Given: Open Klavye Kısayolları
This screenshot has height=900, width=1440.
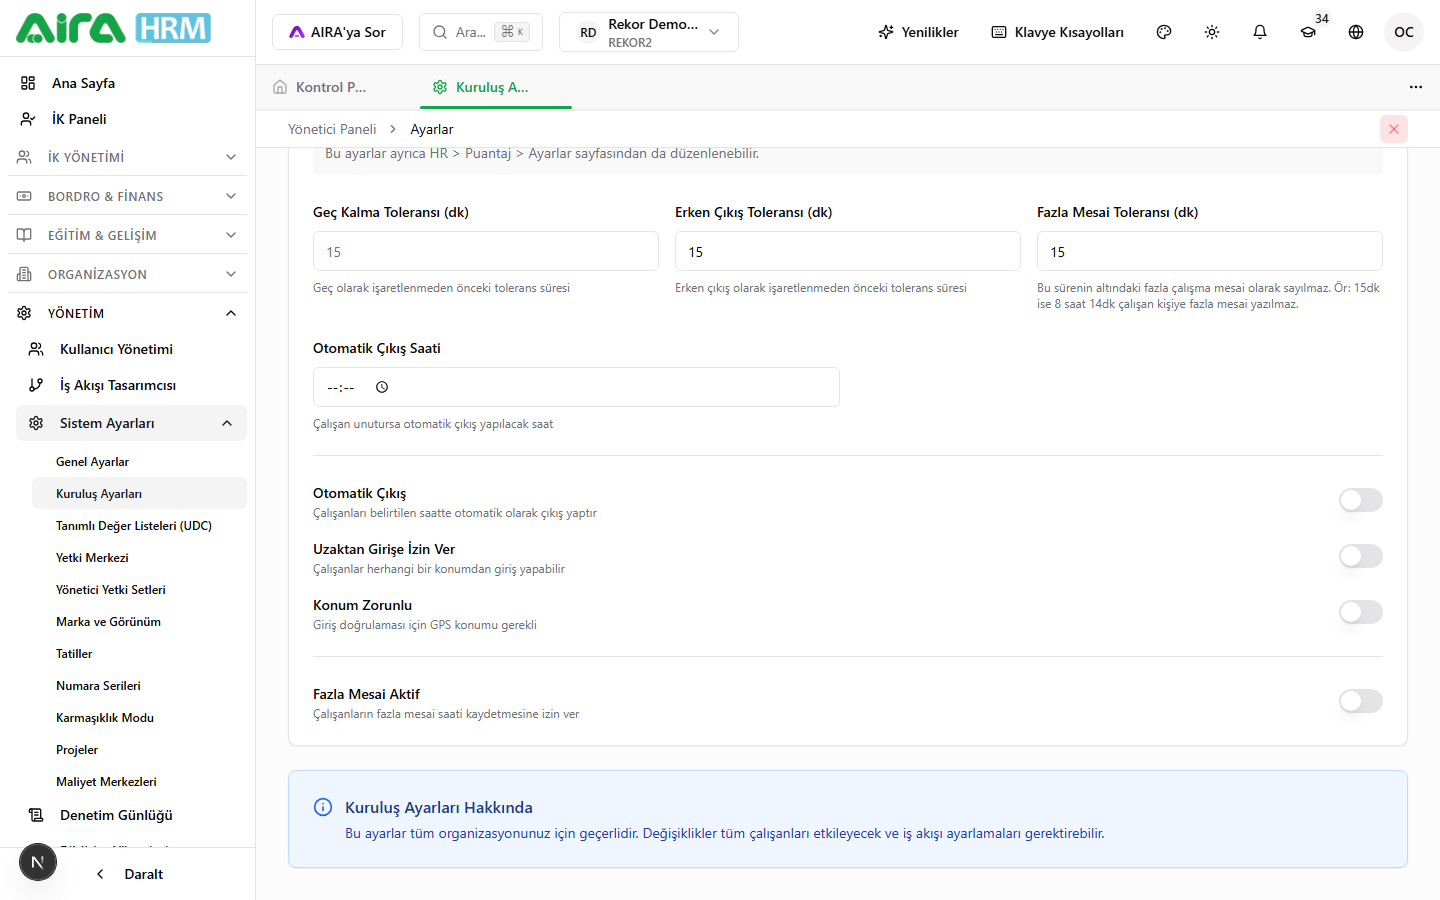Looking at the screenshot, I should [1057, 32].
